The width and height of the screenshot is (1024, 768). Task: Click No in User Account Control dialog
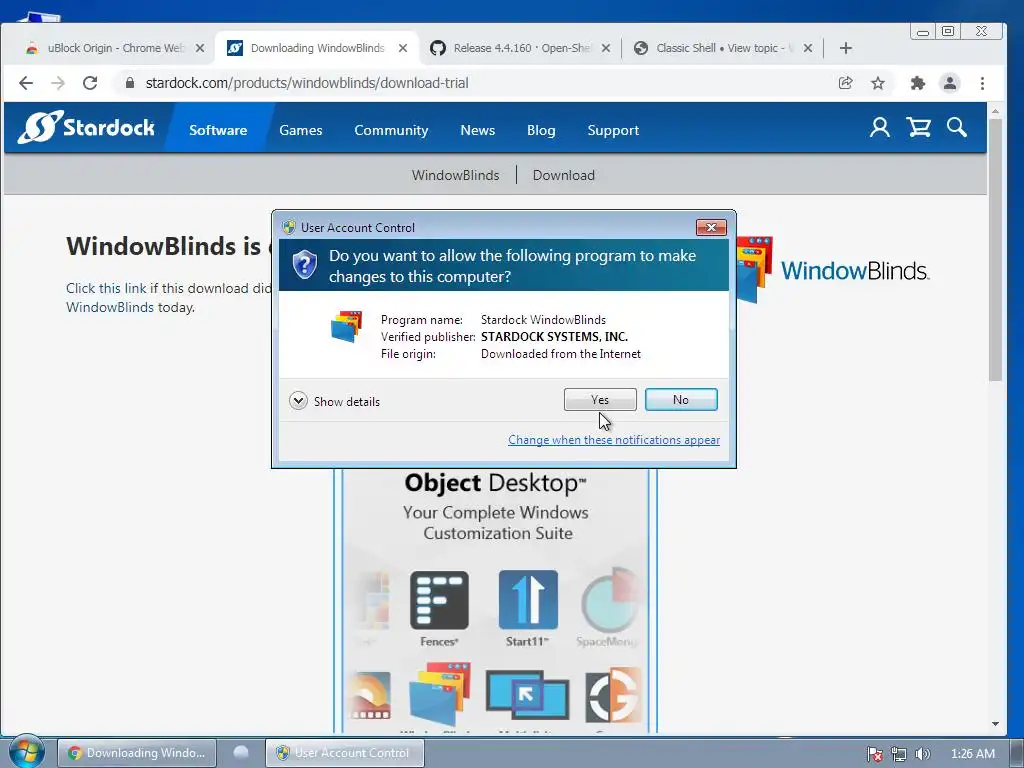pos(680,400)
